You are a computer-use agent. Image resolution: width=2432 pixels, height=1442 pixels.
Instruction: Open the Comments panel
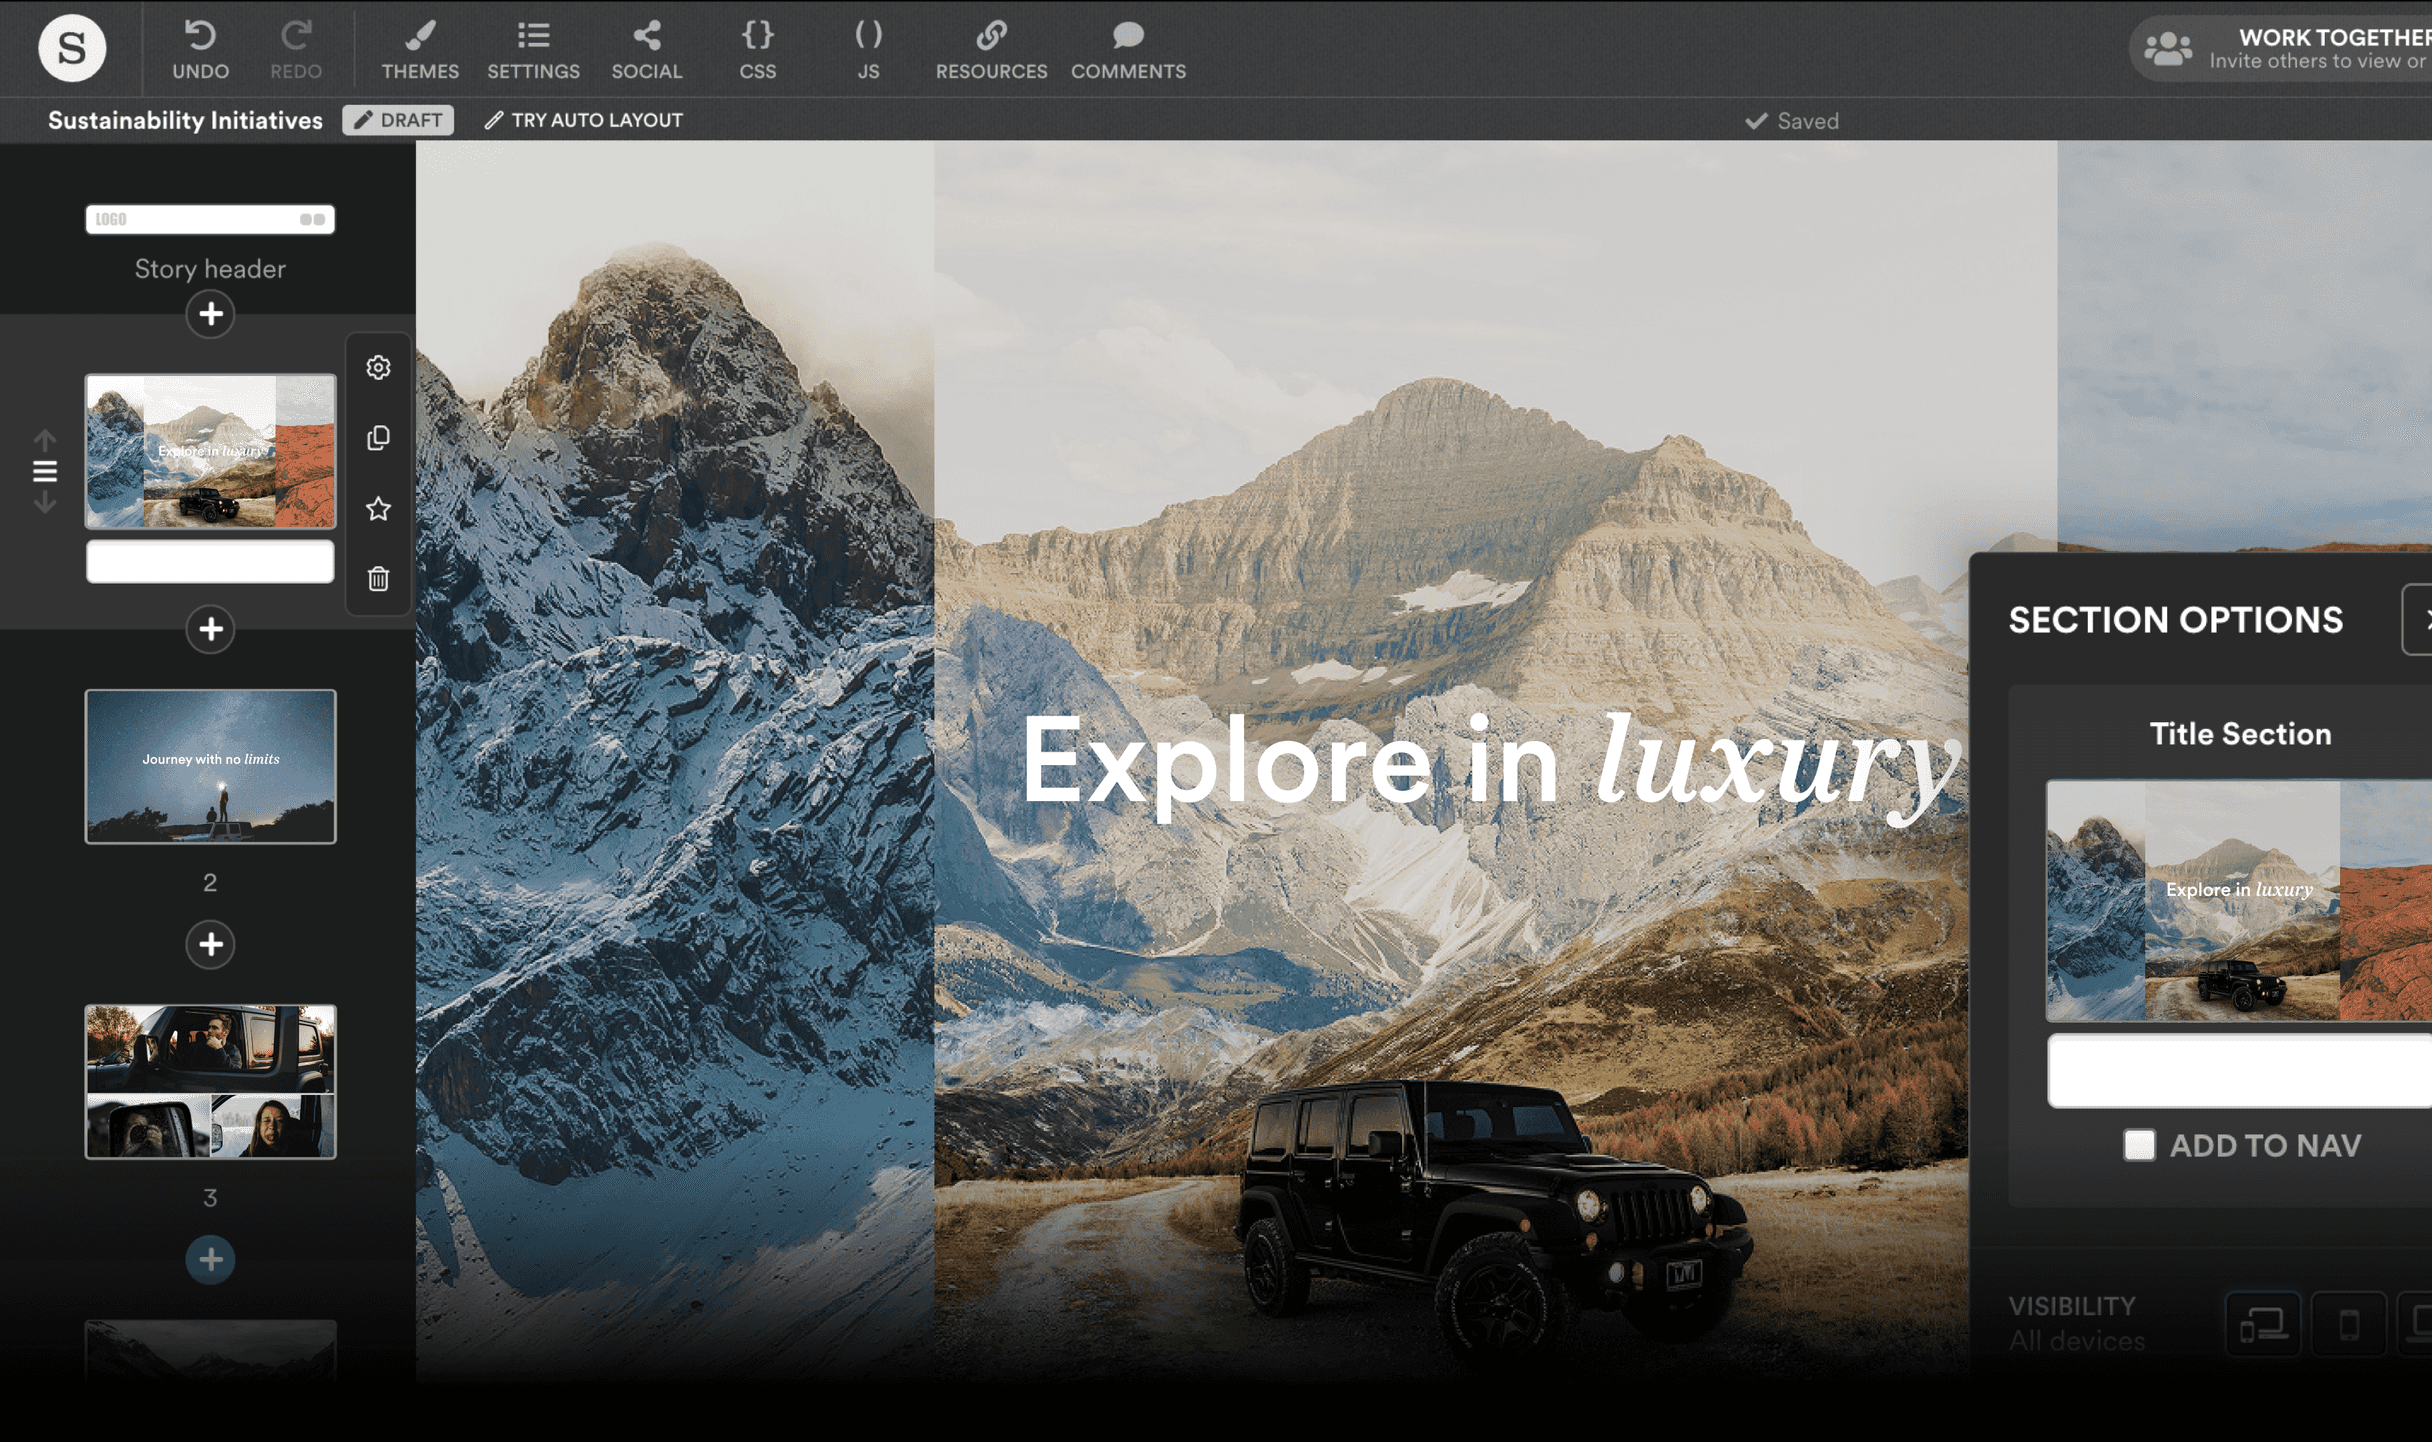(1128, 48)
